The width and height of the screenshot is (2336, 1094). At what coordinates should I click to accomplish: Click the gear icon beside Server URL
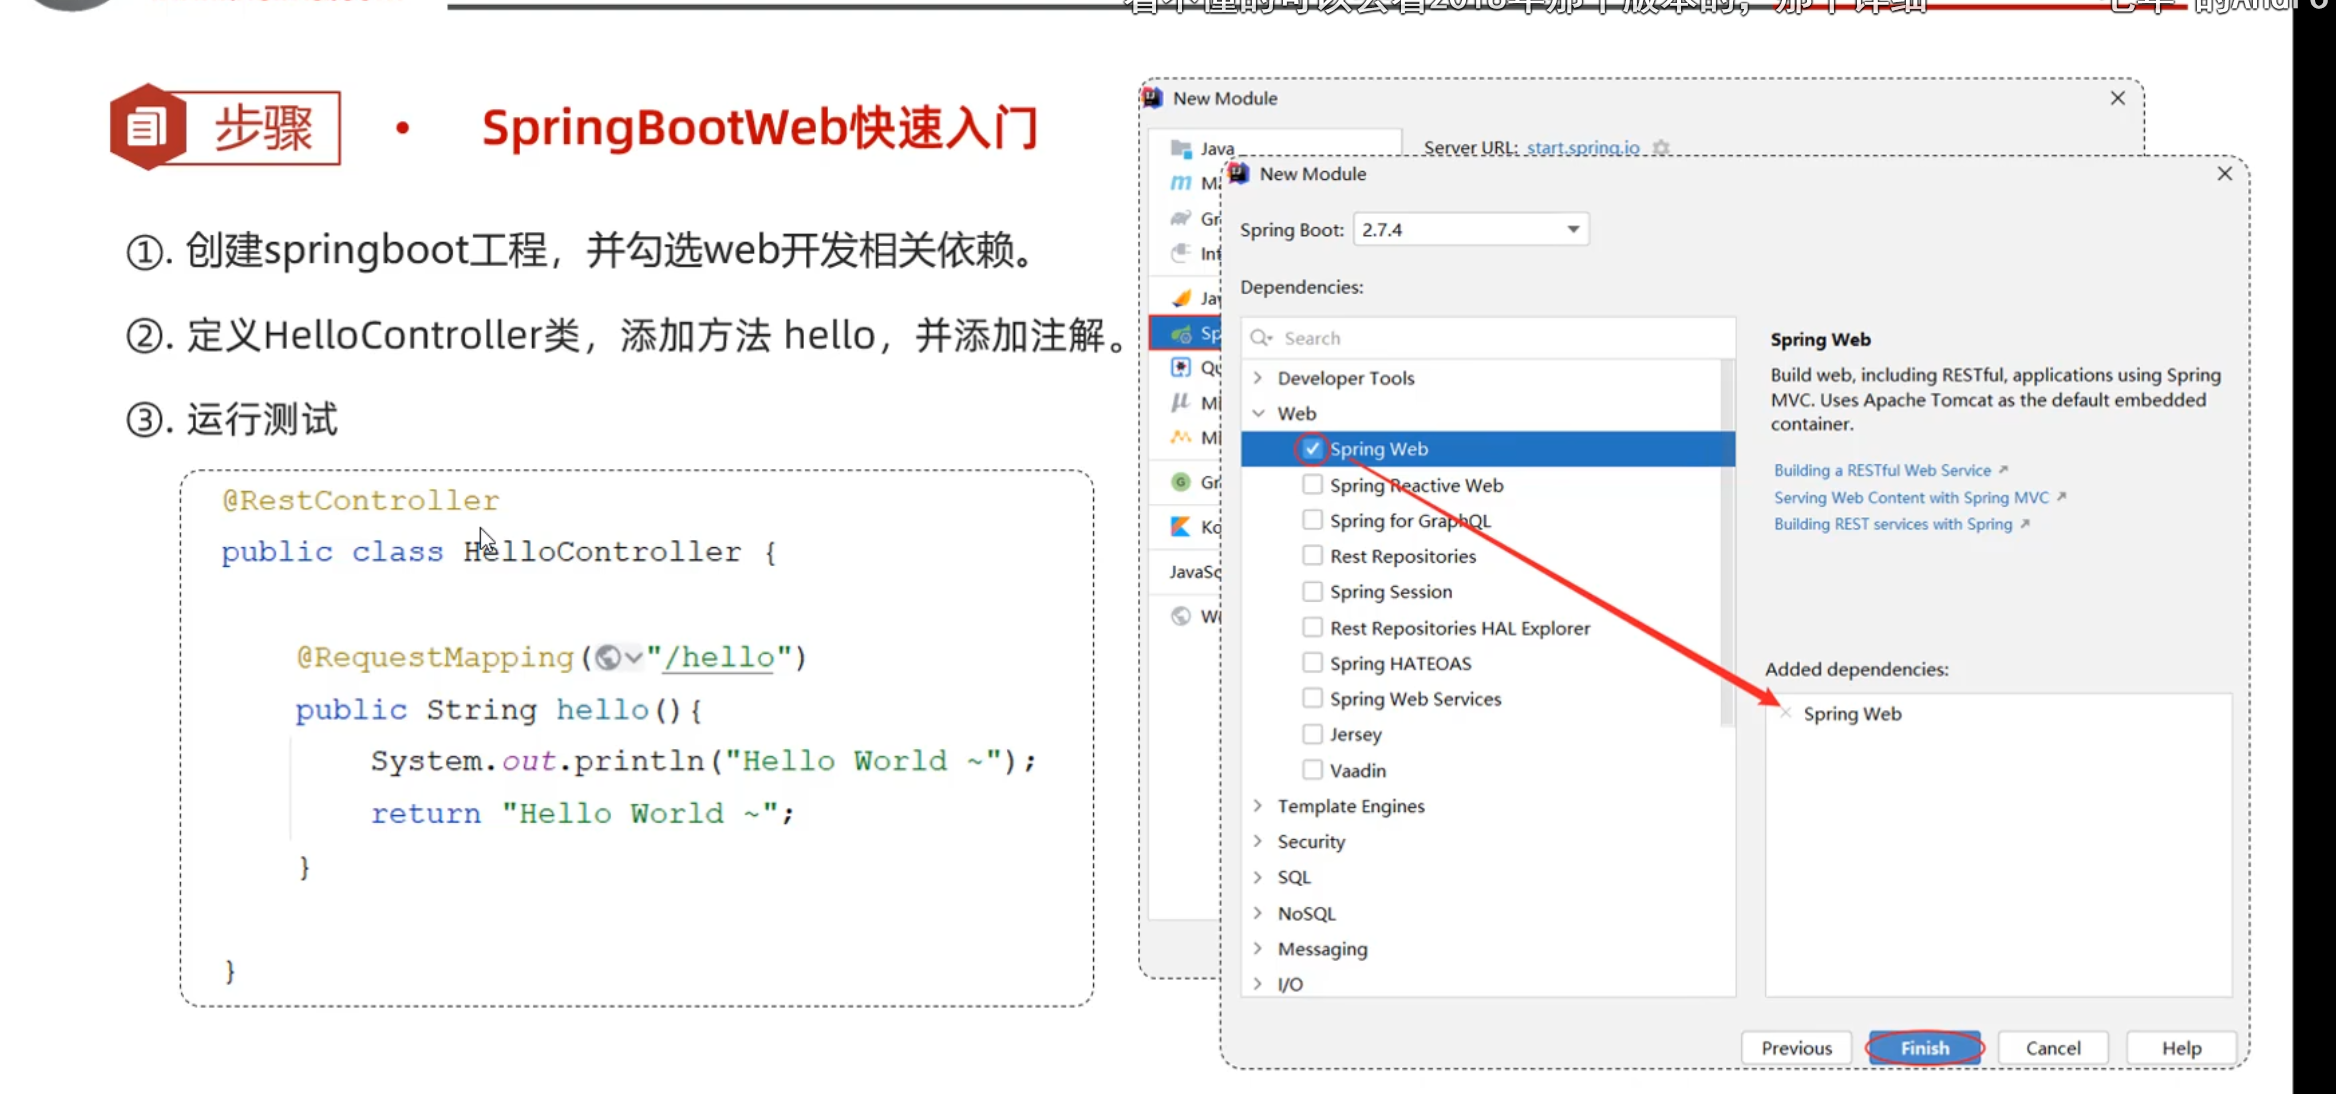click(1661, 148)
